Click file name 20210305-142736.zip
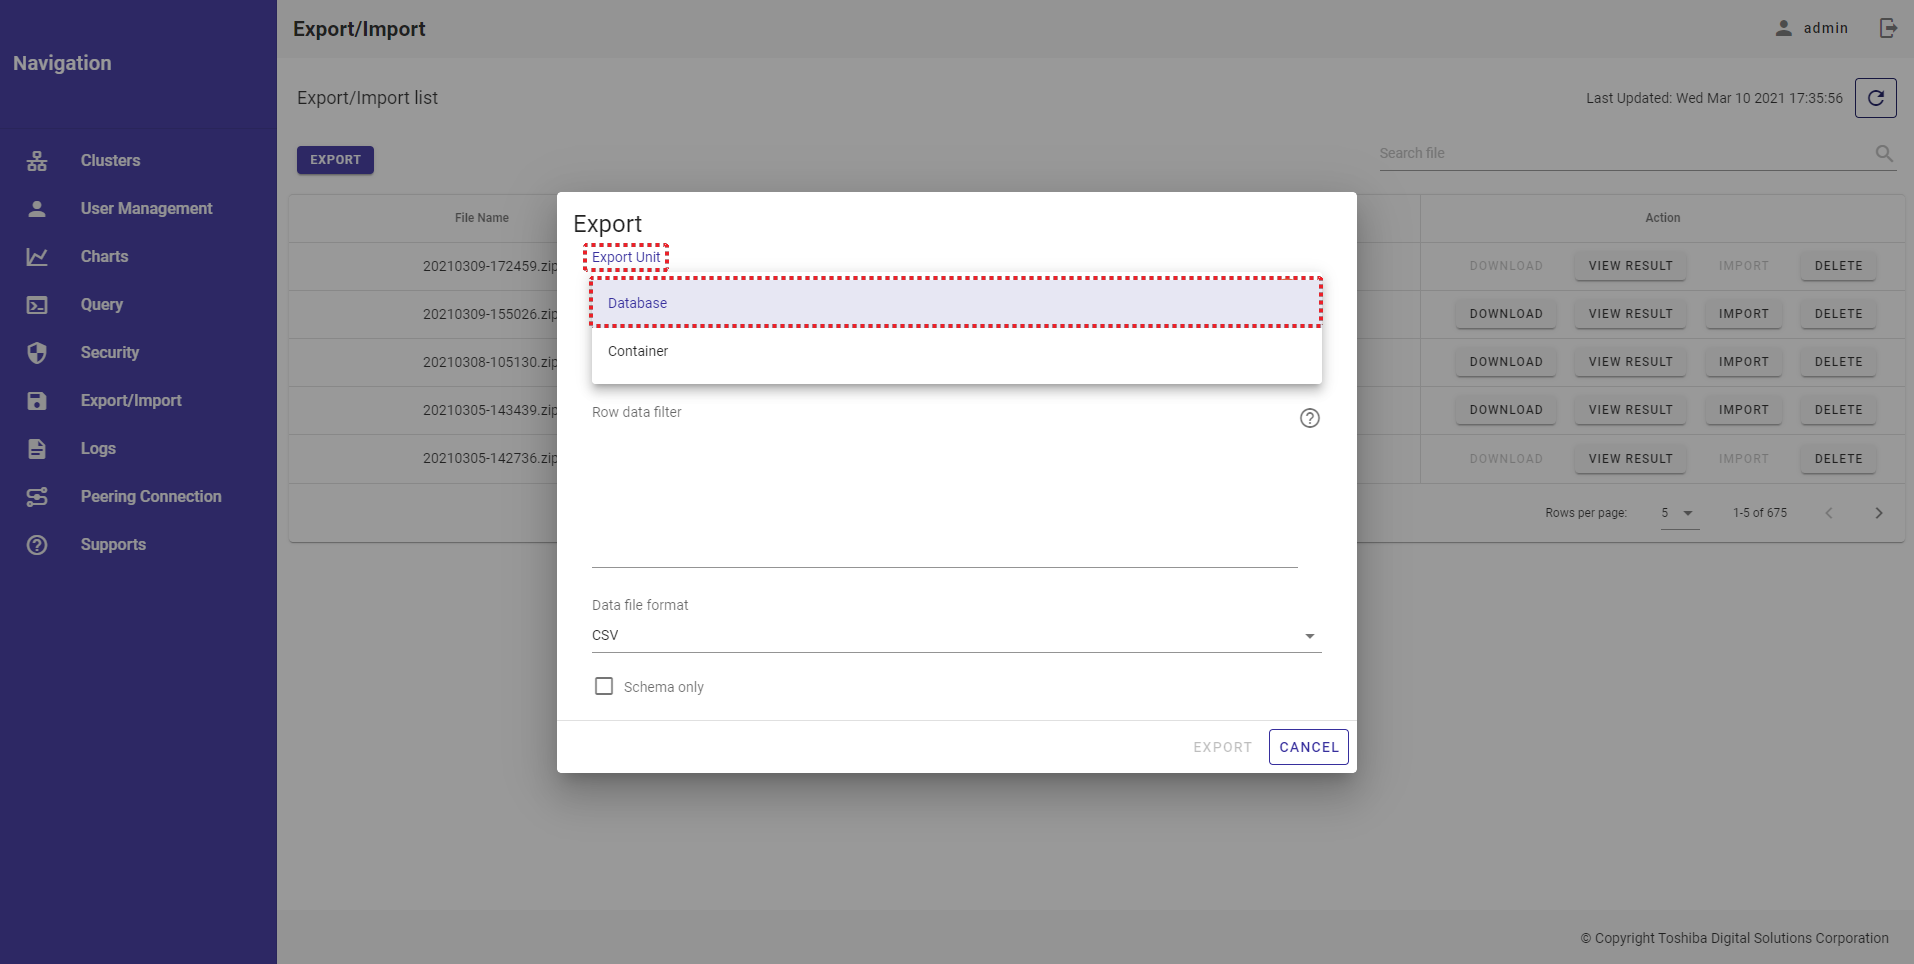 pos(489,458)
